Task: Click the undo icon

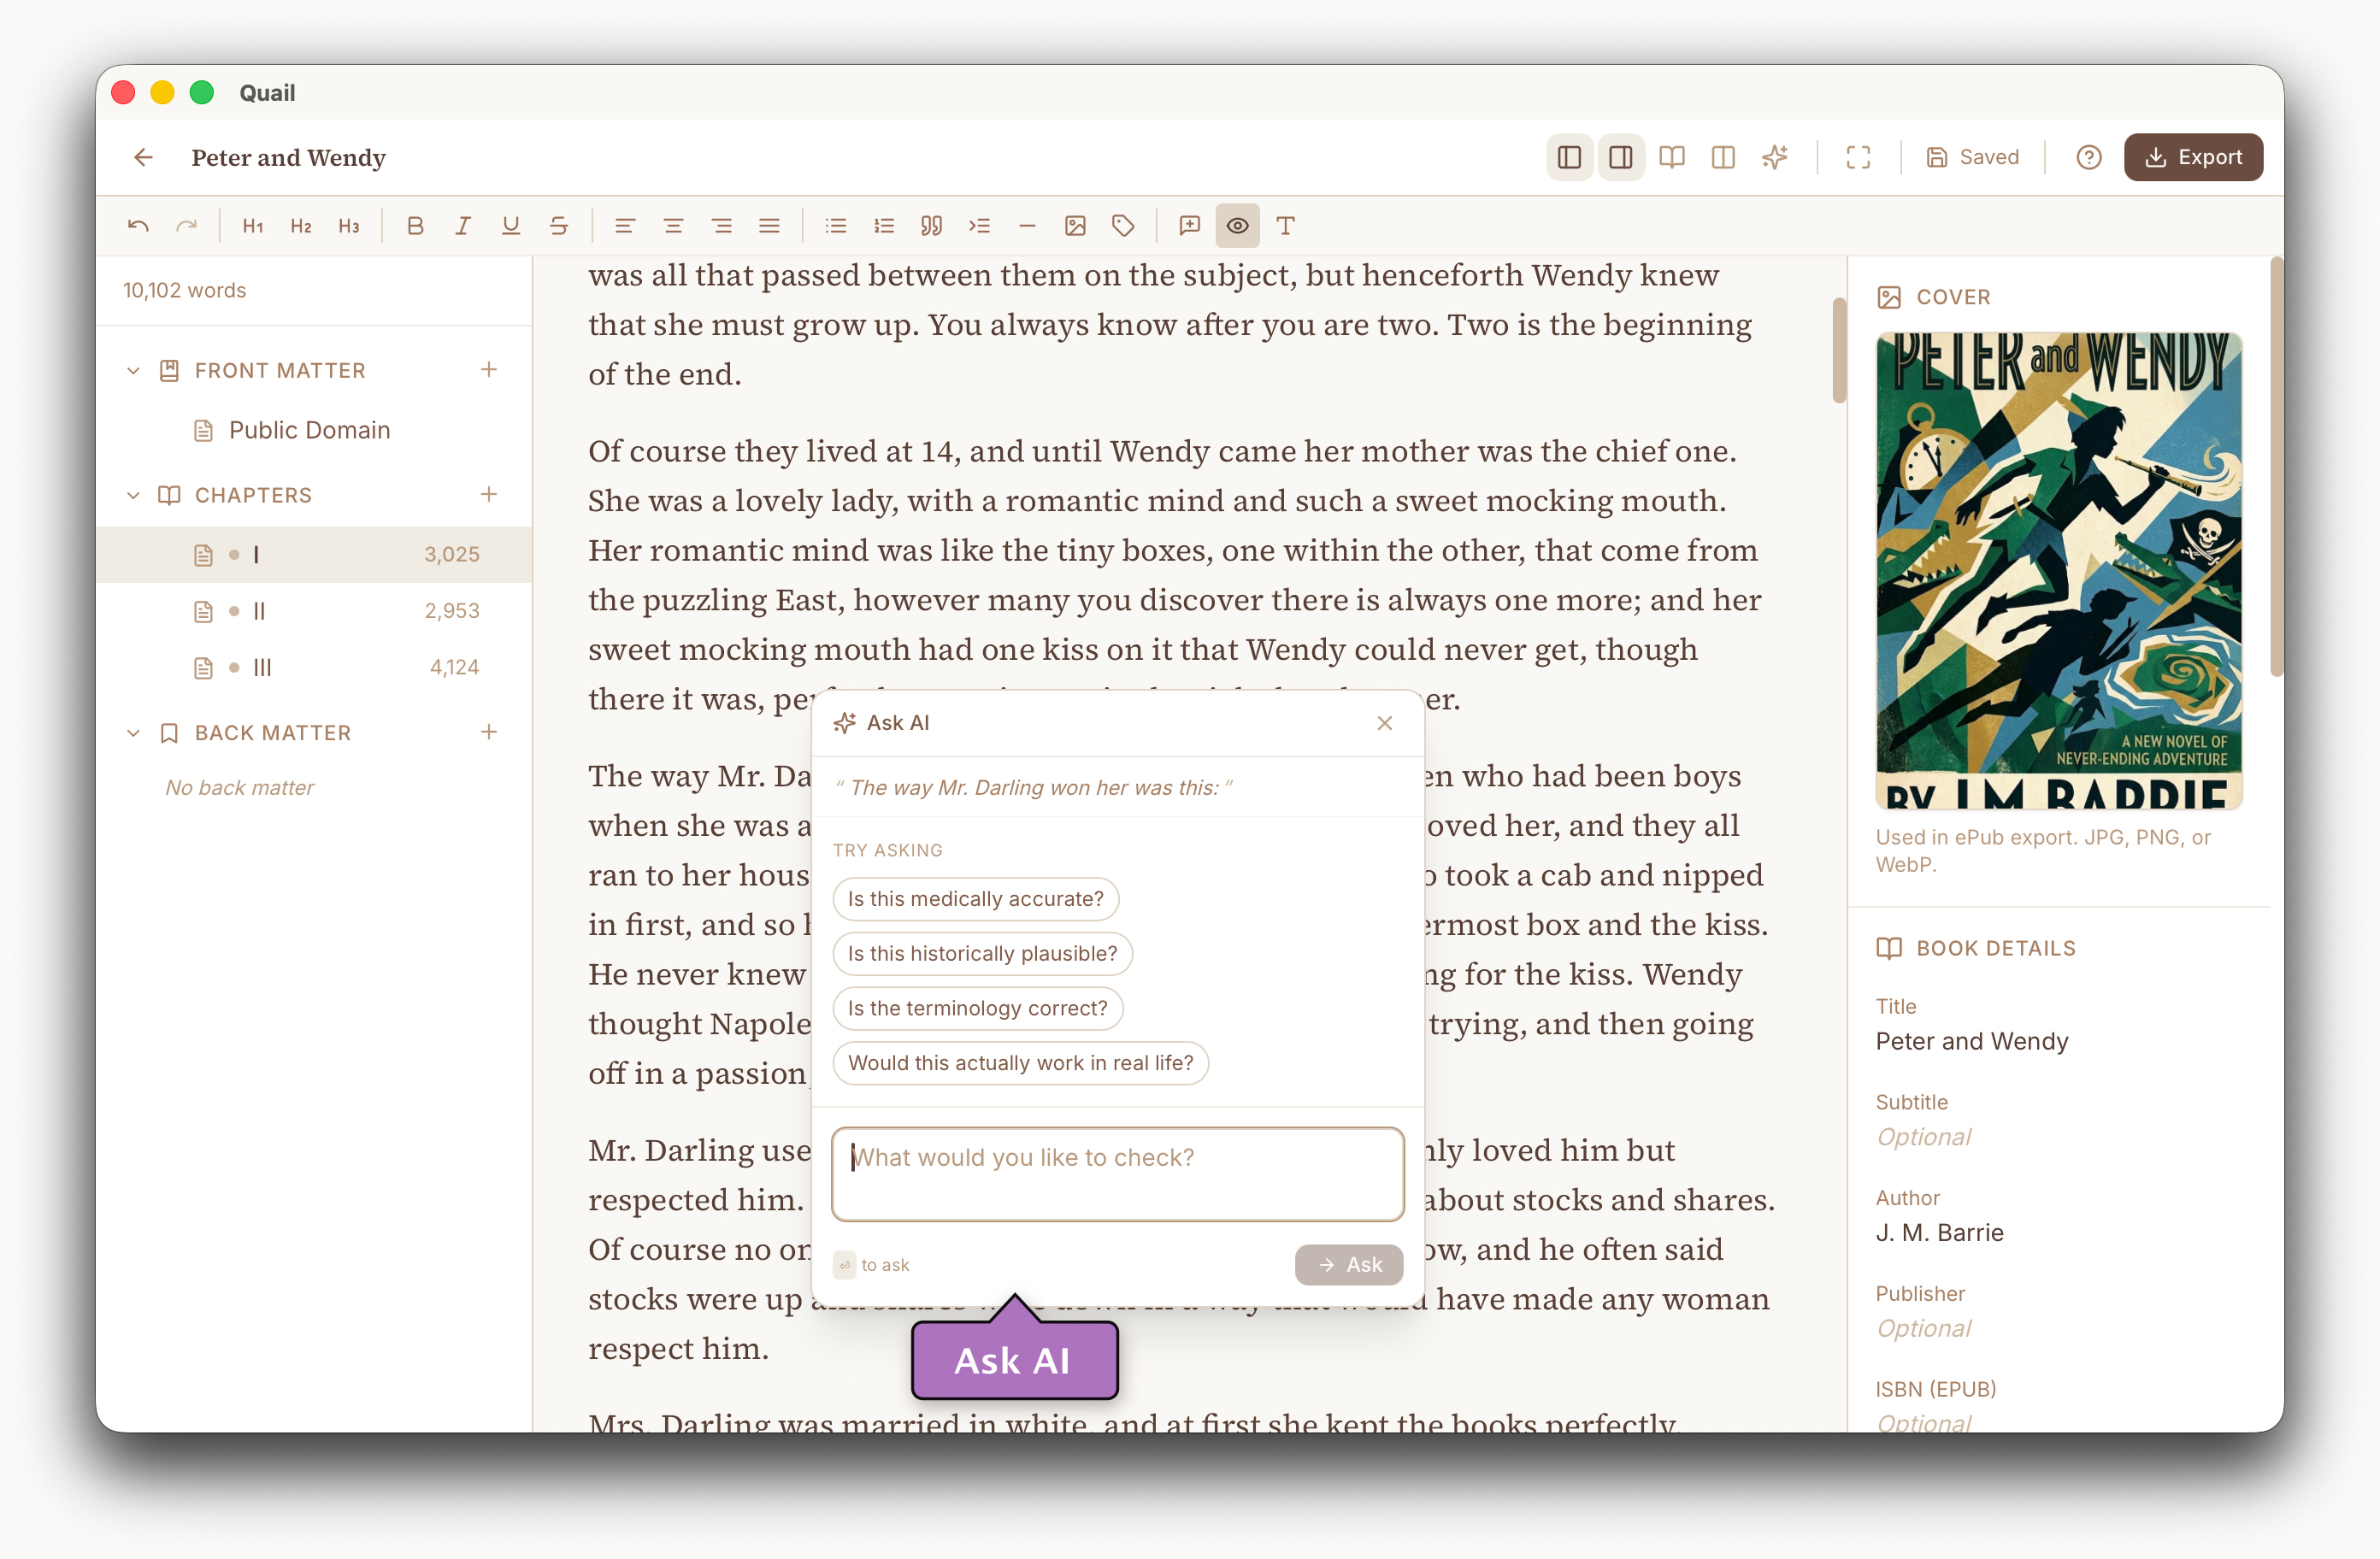Action: 139,226
